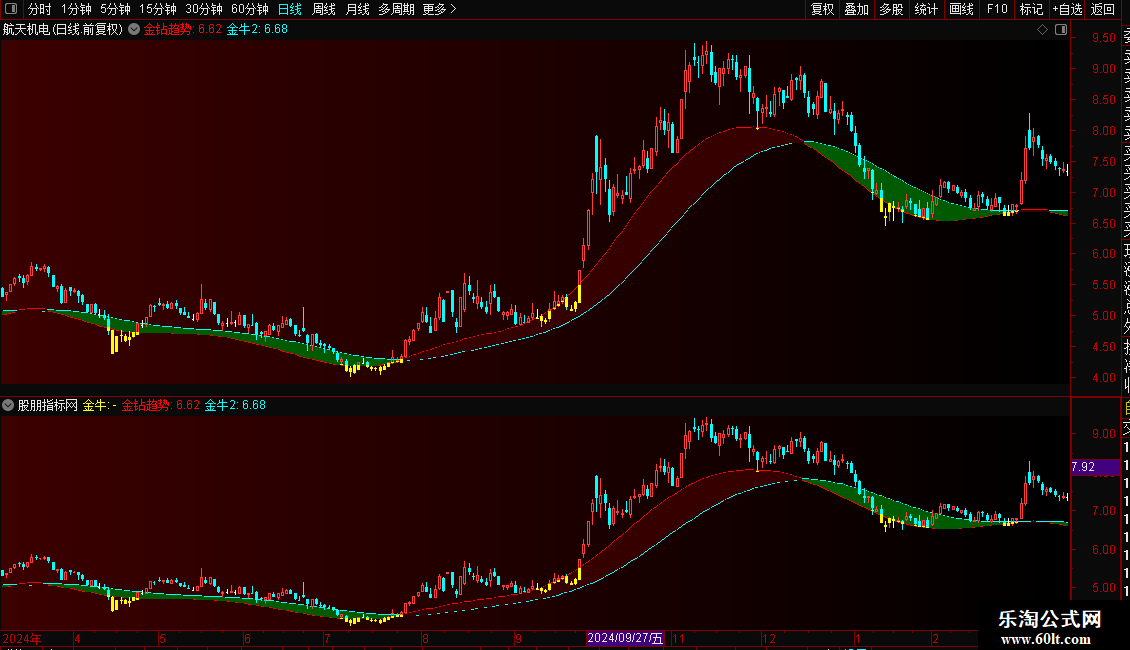The height and width of the screenshot is (650, 1130).
Task: Click 金牛2: 6.68 in sub-chart header
Action: click(235, 406)
